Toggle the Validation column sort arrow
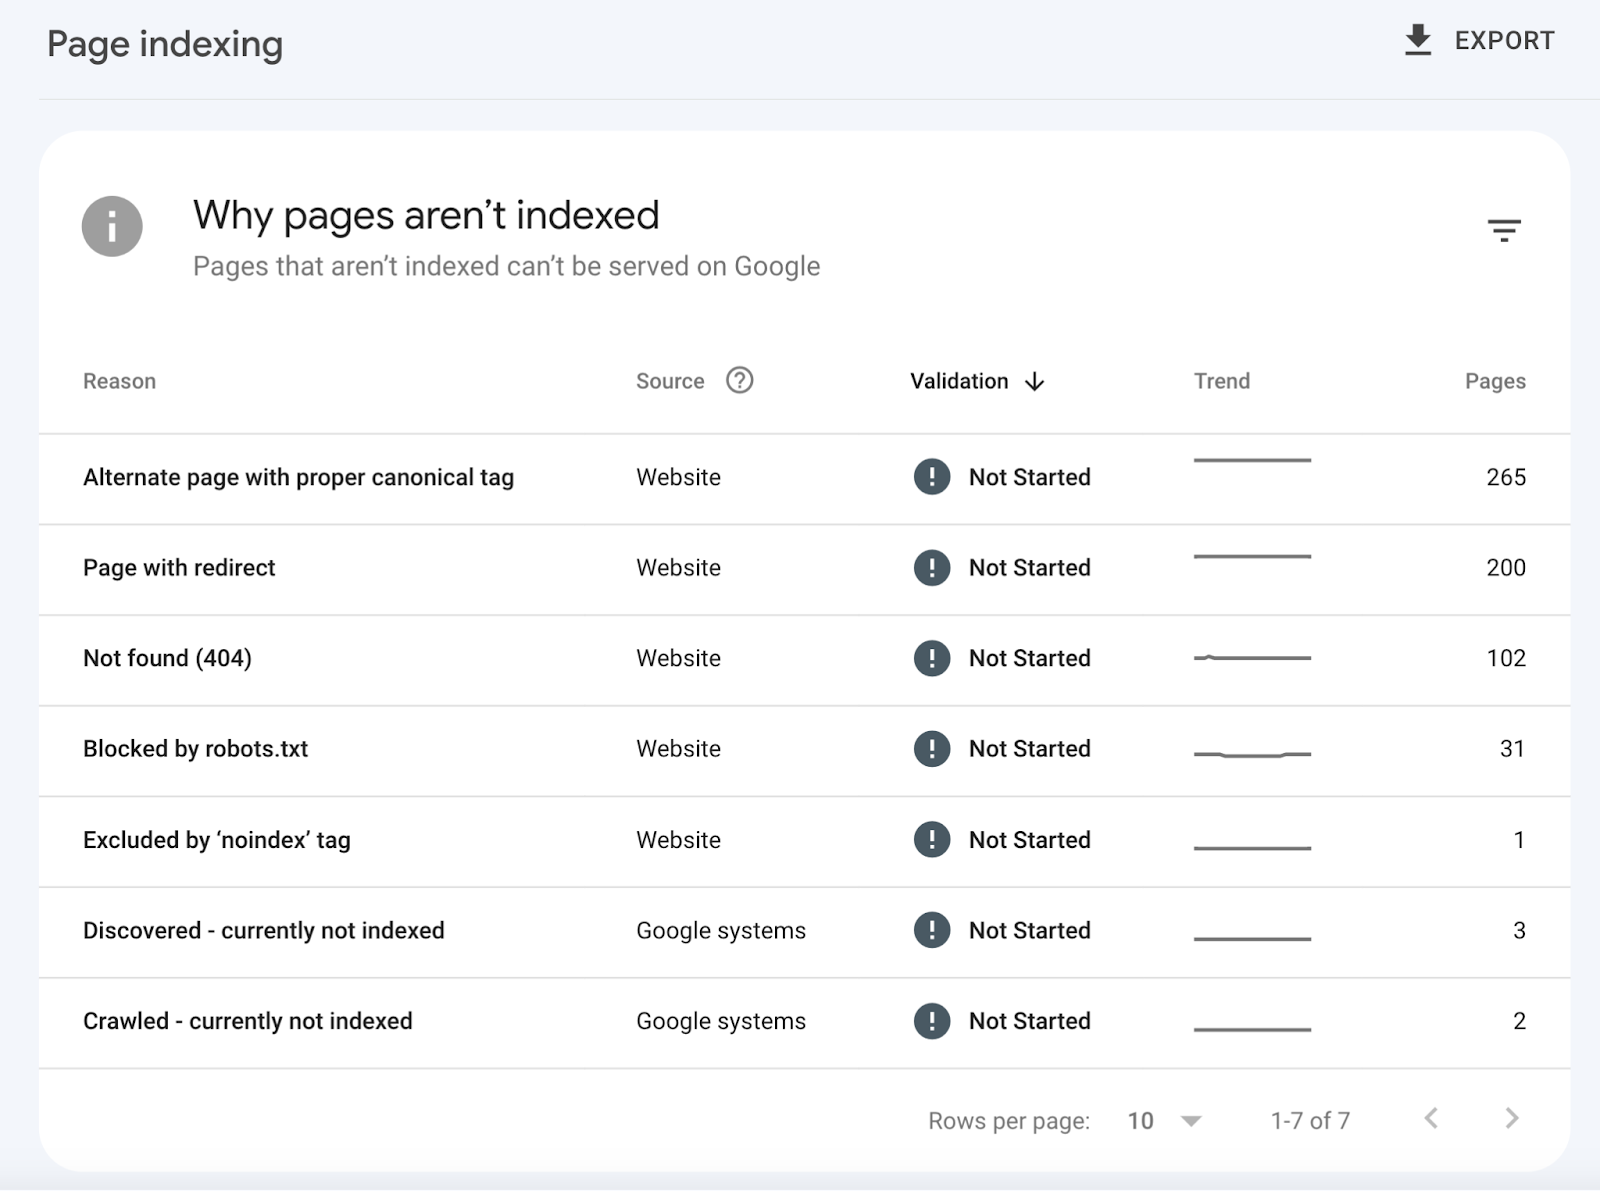The height and width of the screenshot is (1191, 1600). [1034, 381]
